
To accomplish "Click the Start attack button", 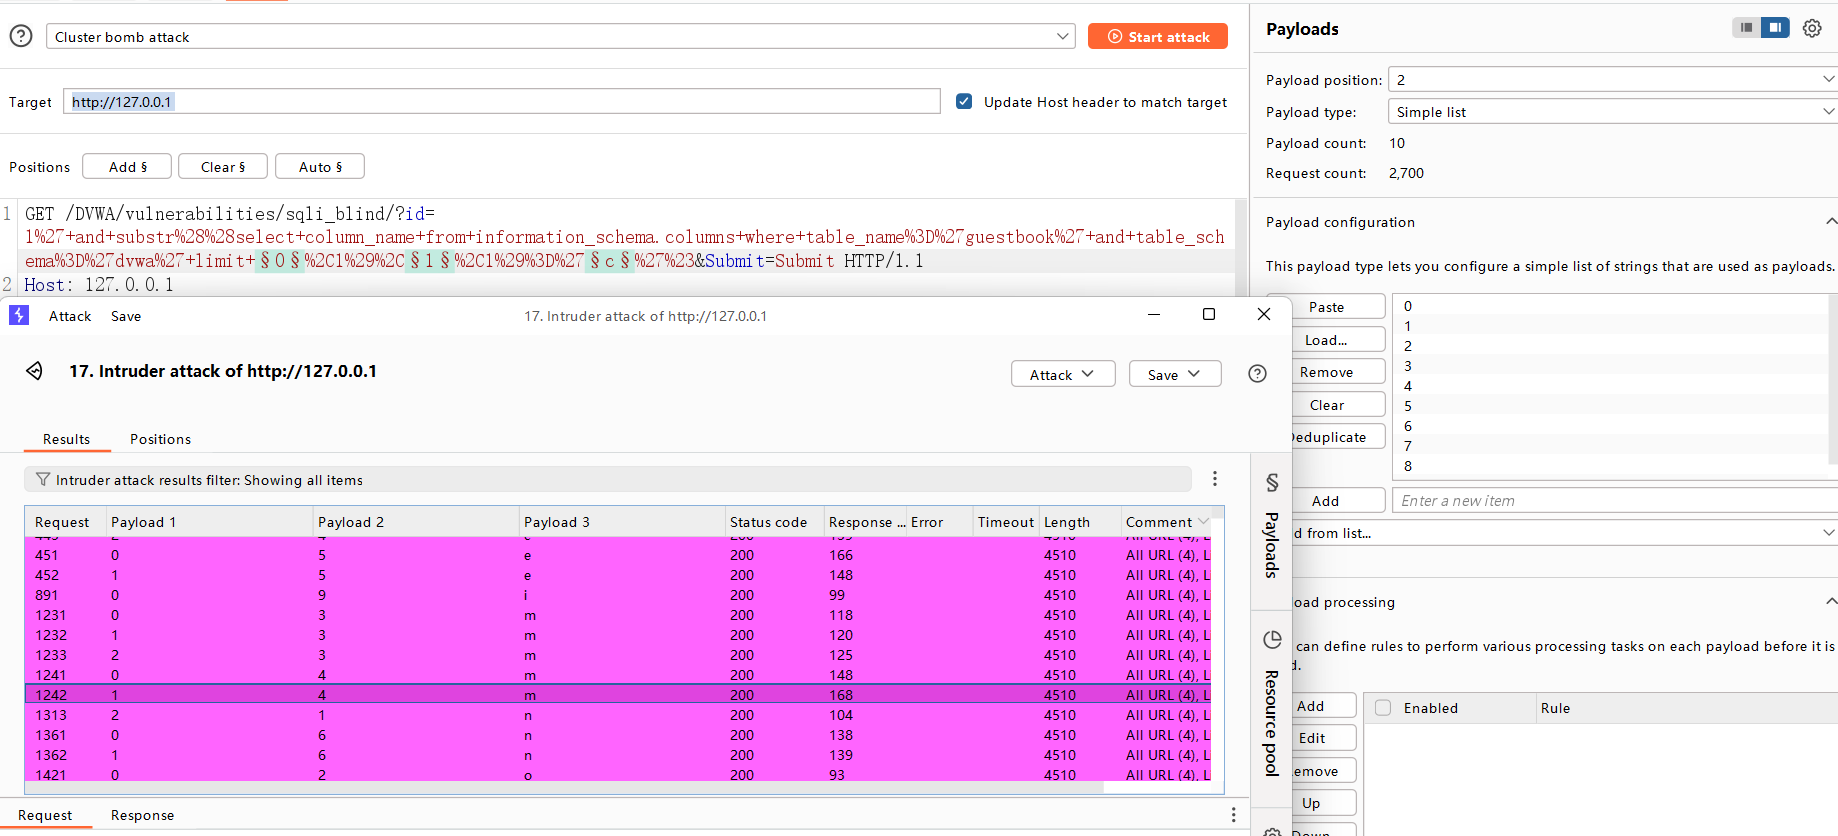I will pos(1157,36).
